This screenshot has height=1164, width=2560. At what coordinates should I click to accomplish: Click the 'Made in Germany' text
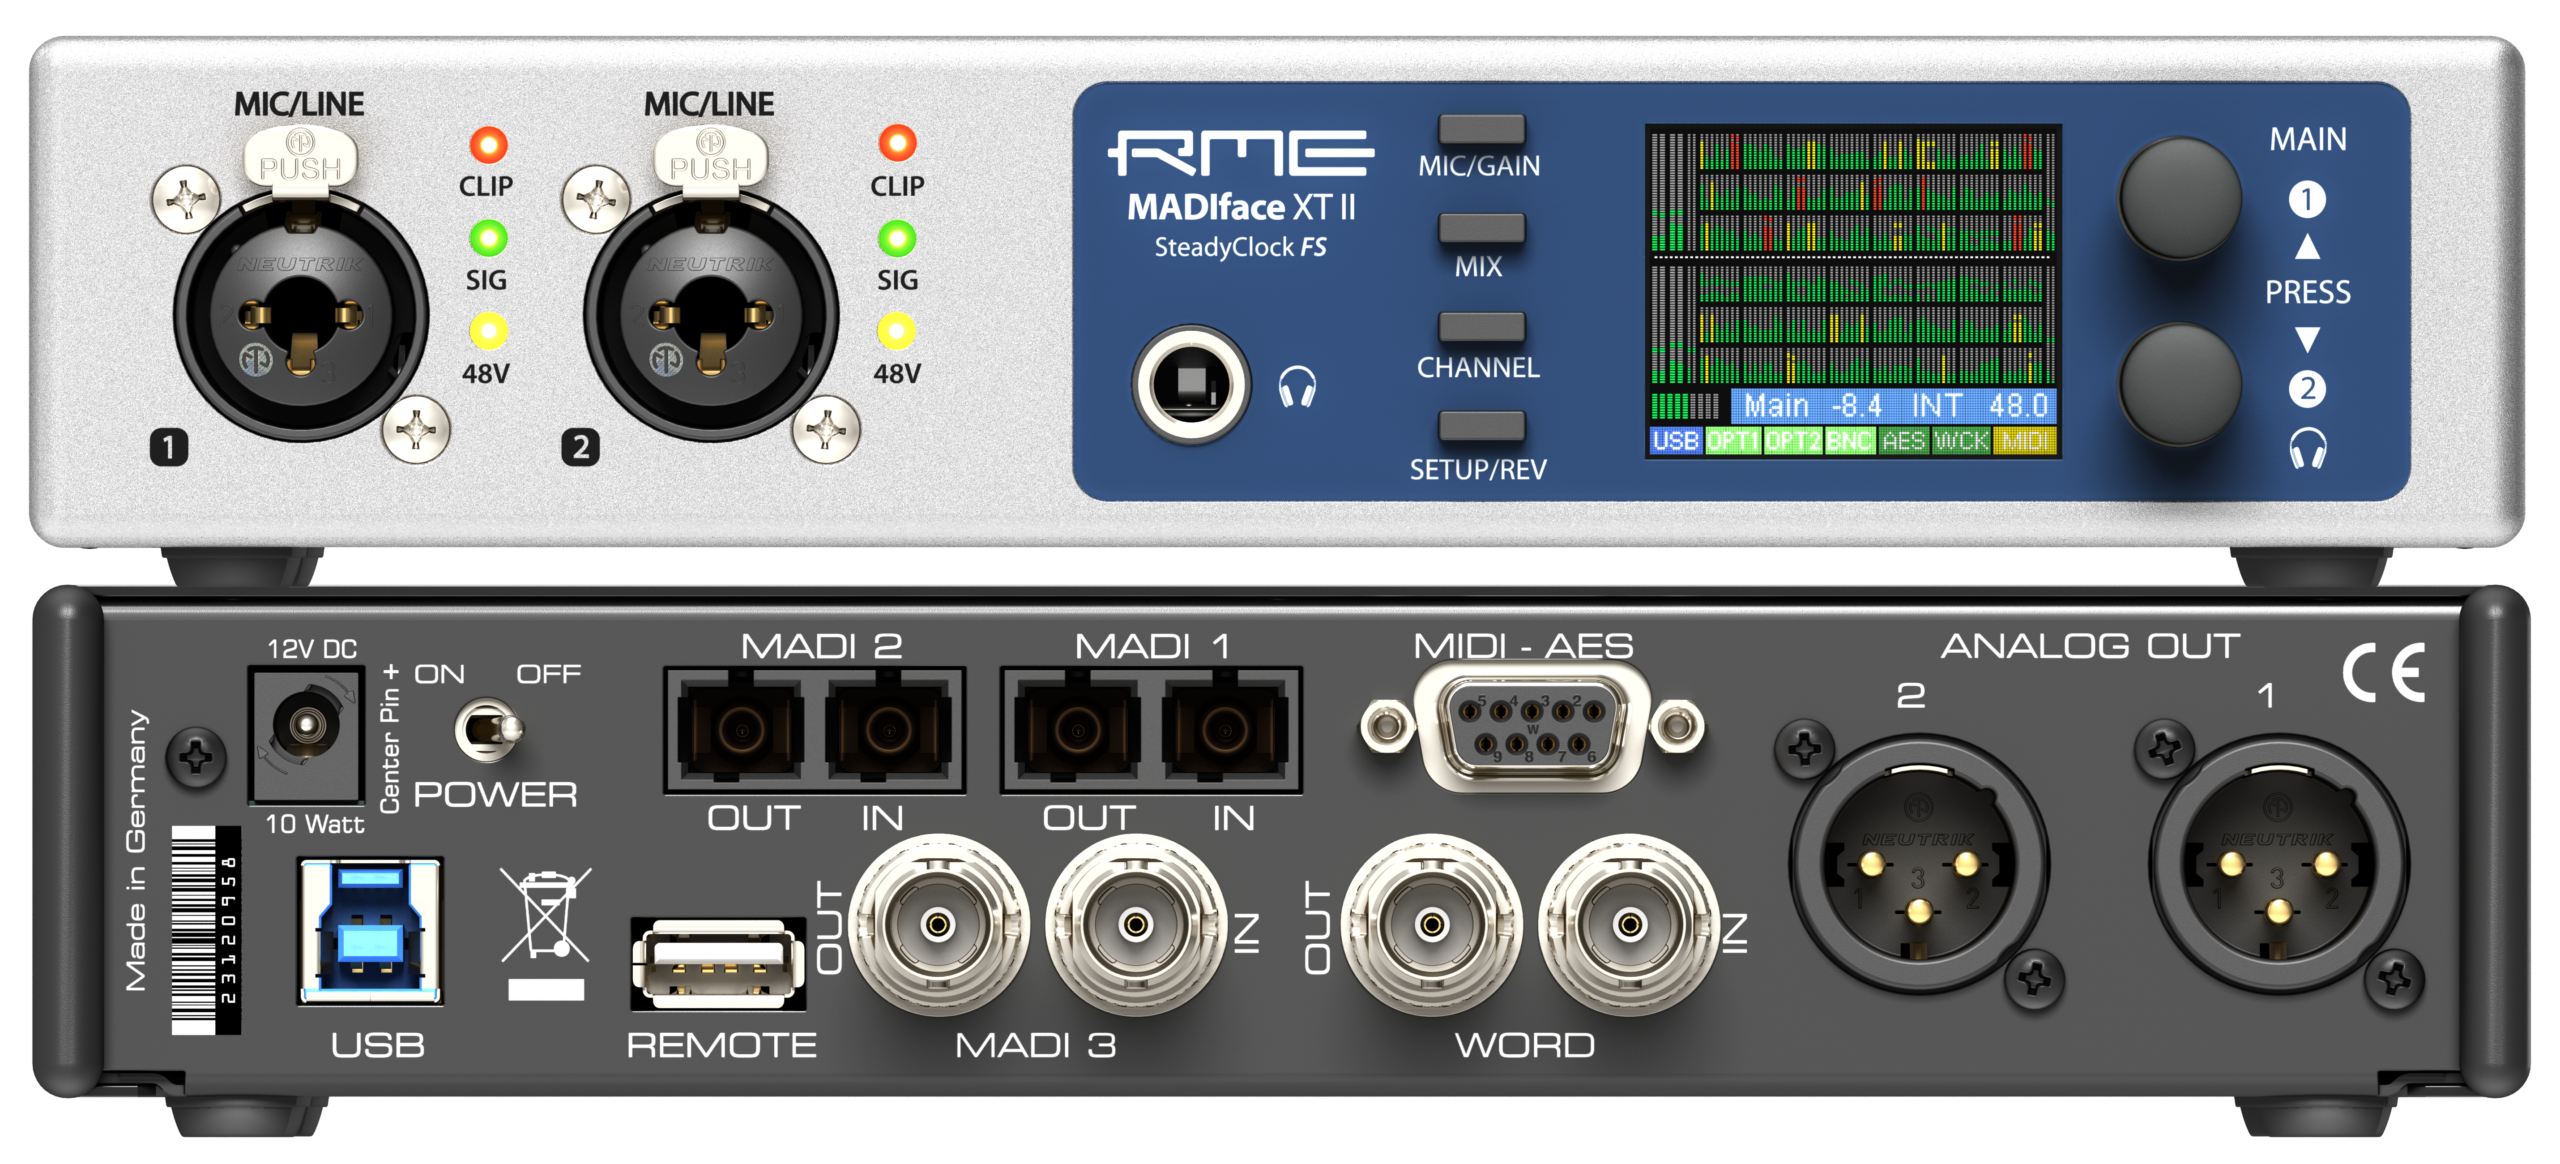pyautogui.click(x=136, y=851)
